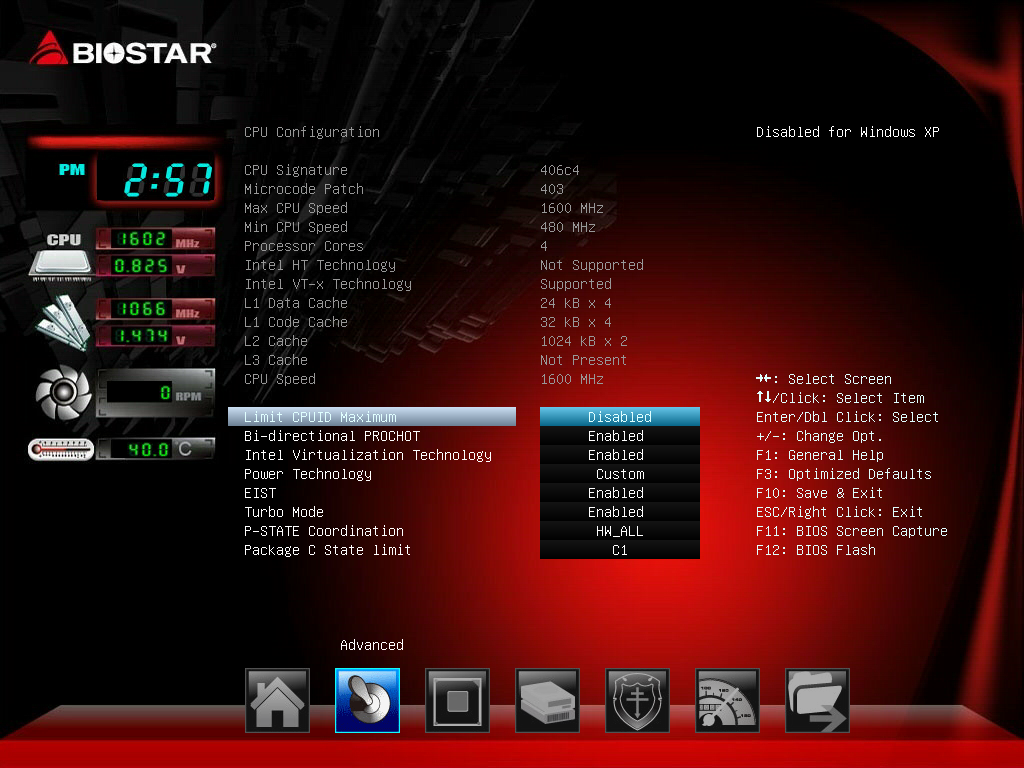1024x768 pixels.
Task: Click L1 Data Cache 24 kB x 4
Action: [x=575, y=302]
